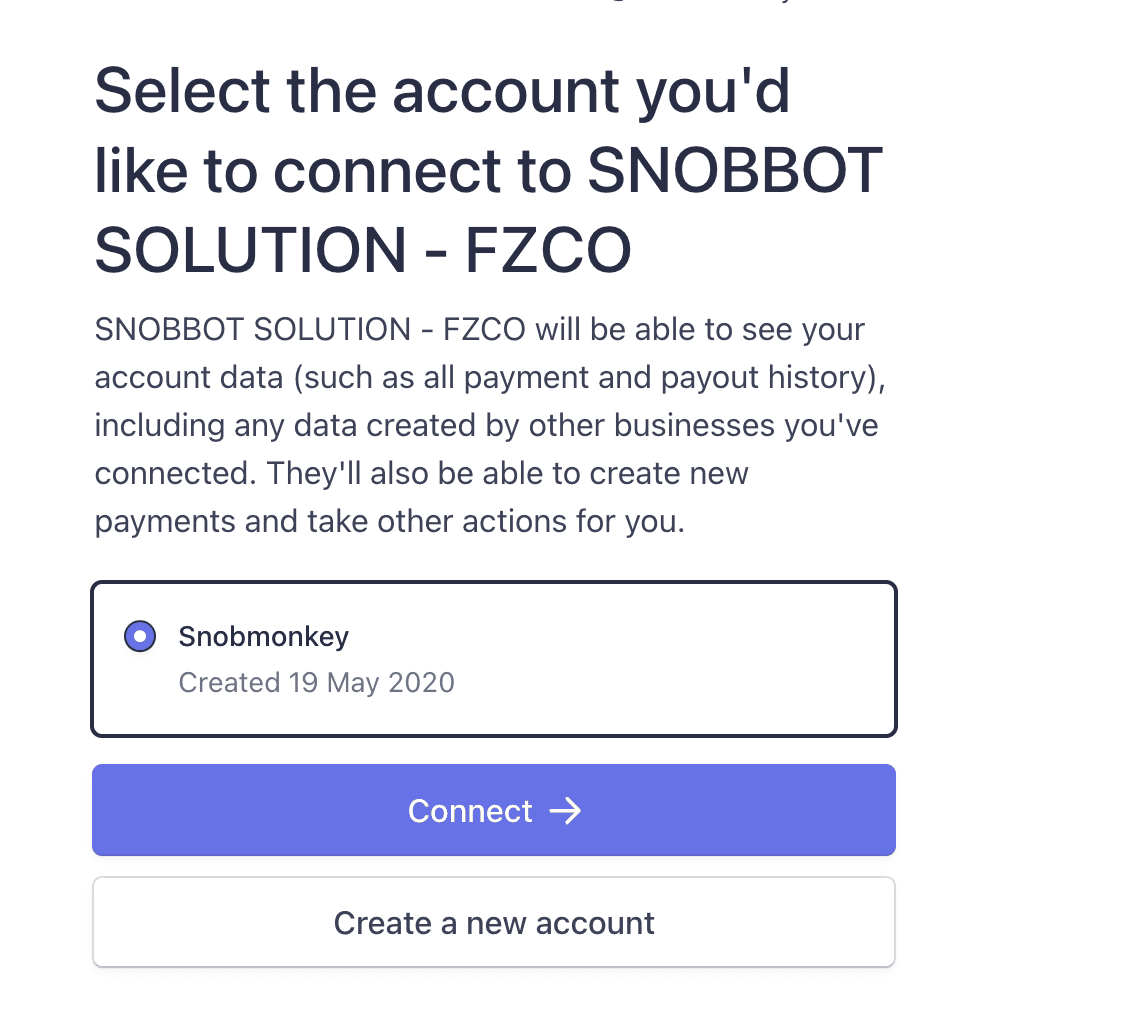Click the Select the account heading
This screenshot has width=1124, height=1016.
pyautogui.click(x=488, y=171)
